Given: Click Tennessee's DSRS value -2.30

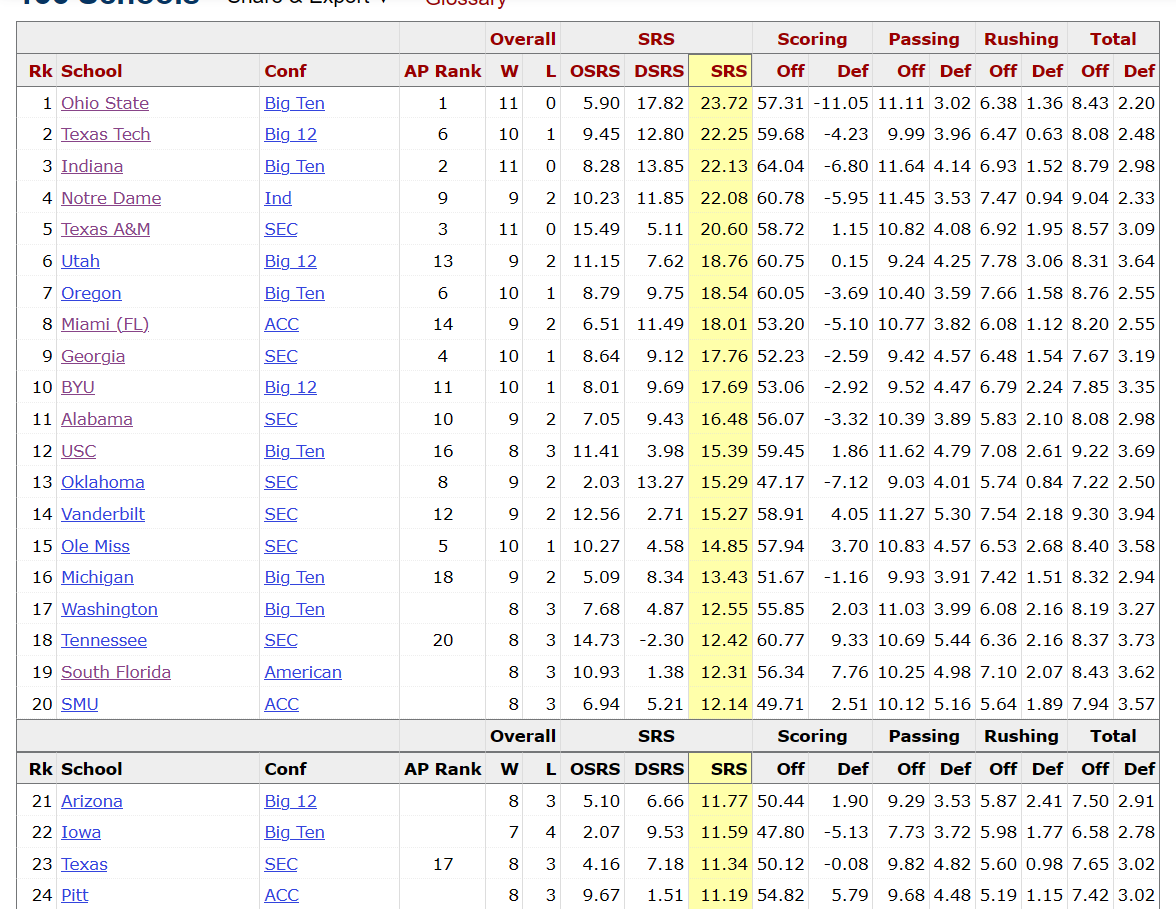Looking at the screenshot, I should [x=664, y=640].
